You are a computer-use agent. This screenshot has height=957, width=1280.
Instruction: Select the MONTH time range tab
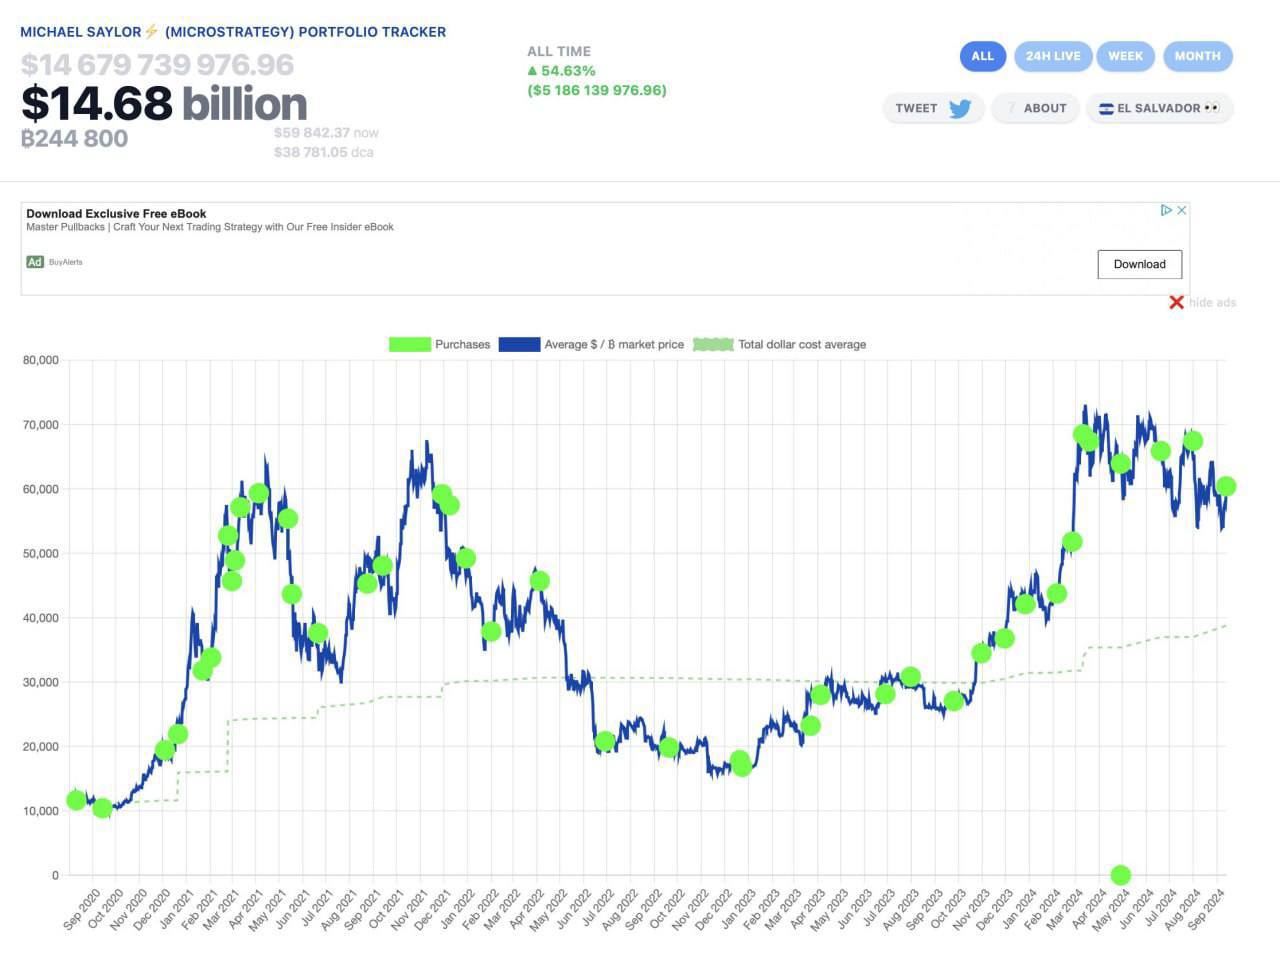pos(1197,56)
